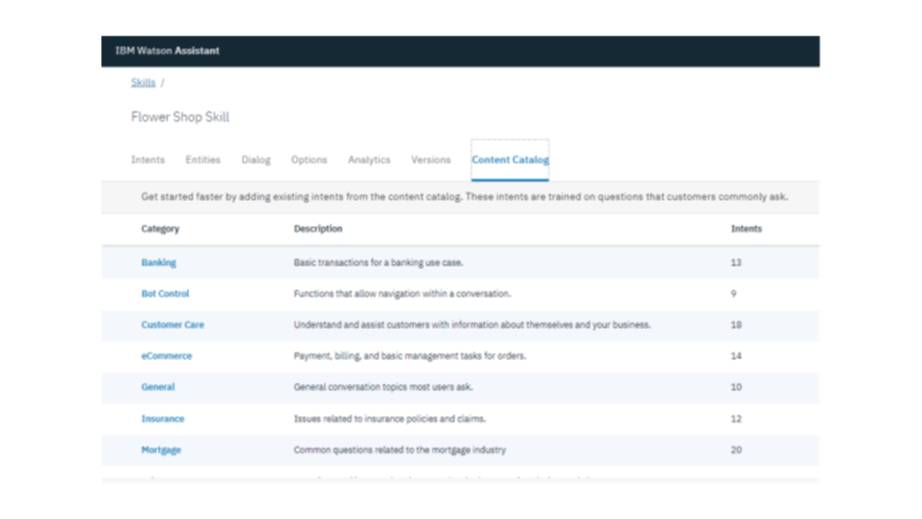Open the Versions tab
Viewport: 922px width, 519px height.
pos(431,160)
